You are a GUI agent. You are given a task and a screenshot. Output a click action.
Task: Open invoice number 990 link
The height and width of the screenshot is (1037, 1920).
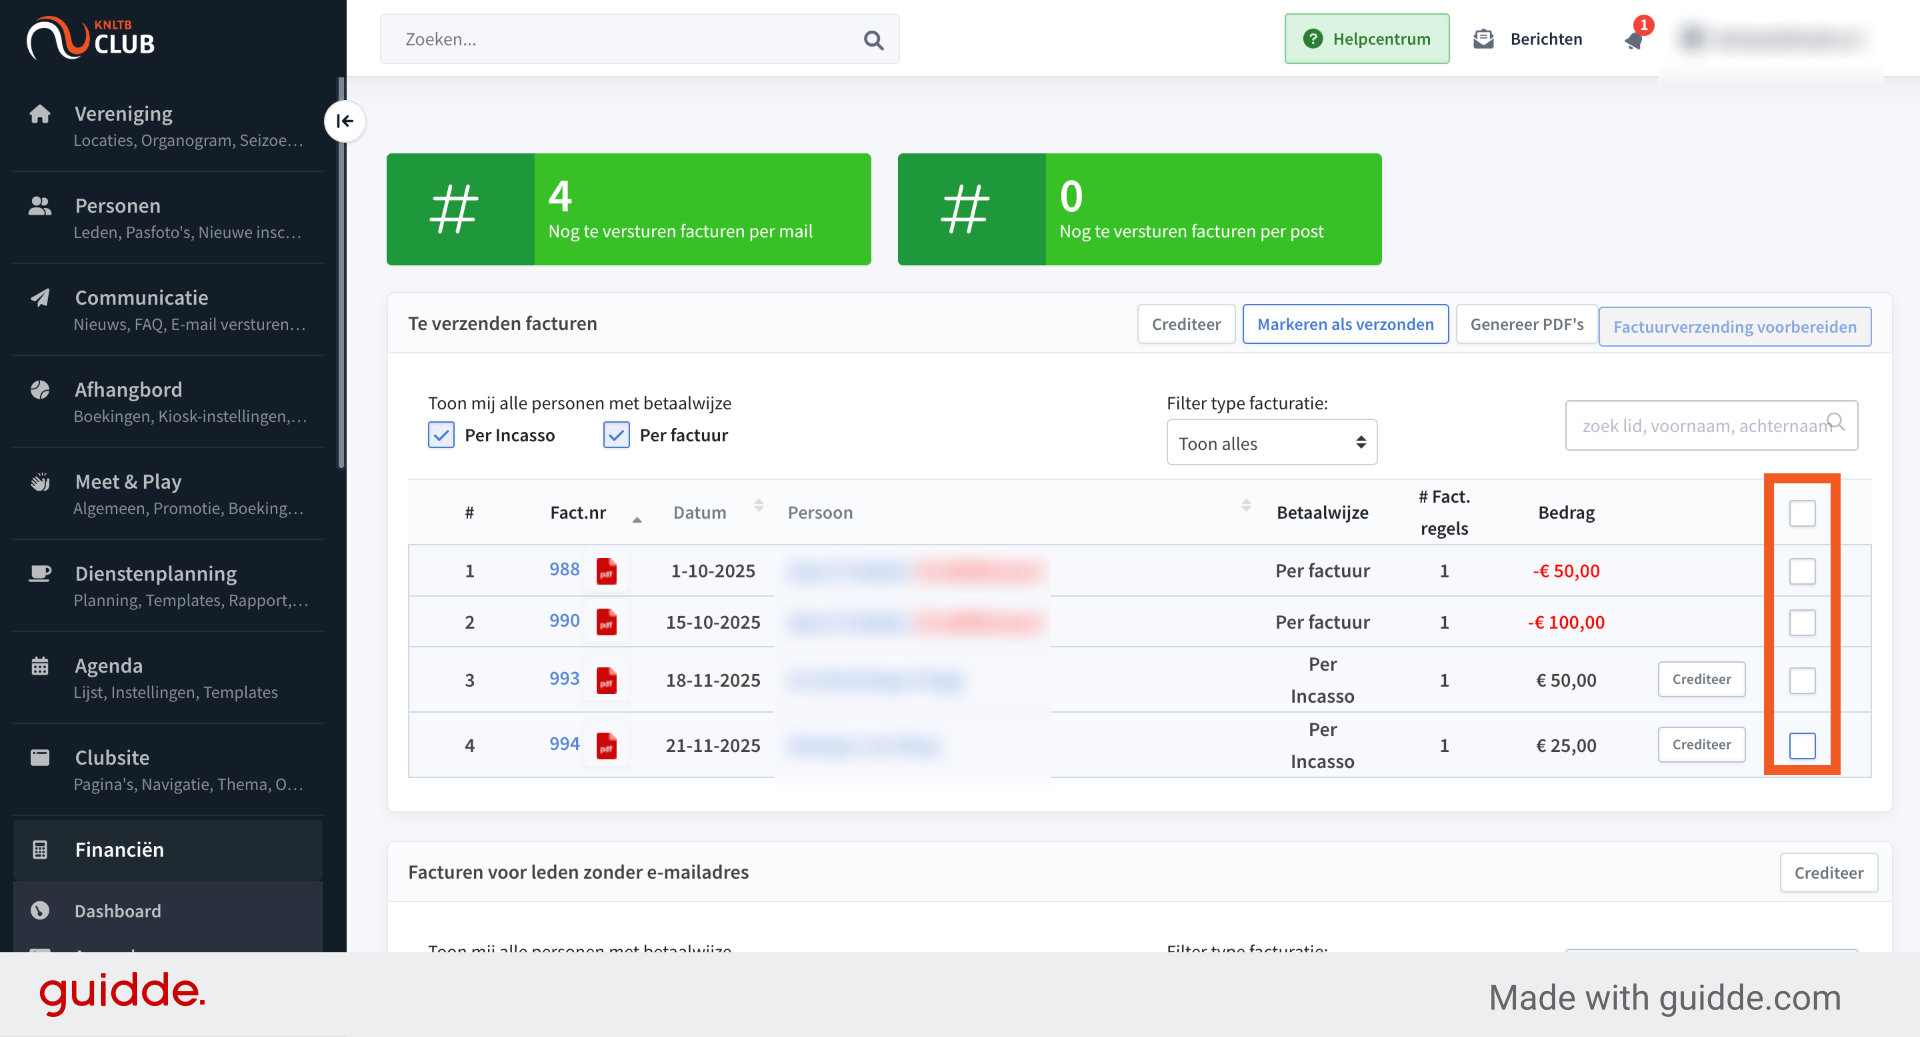[564, 620]
